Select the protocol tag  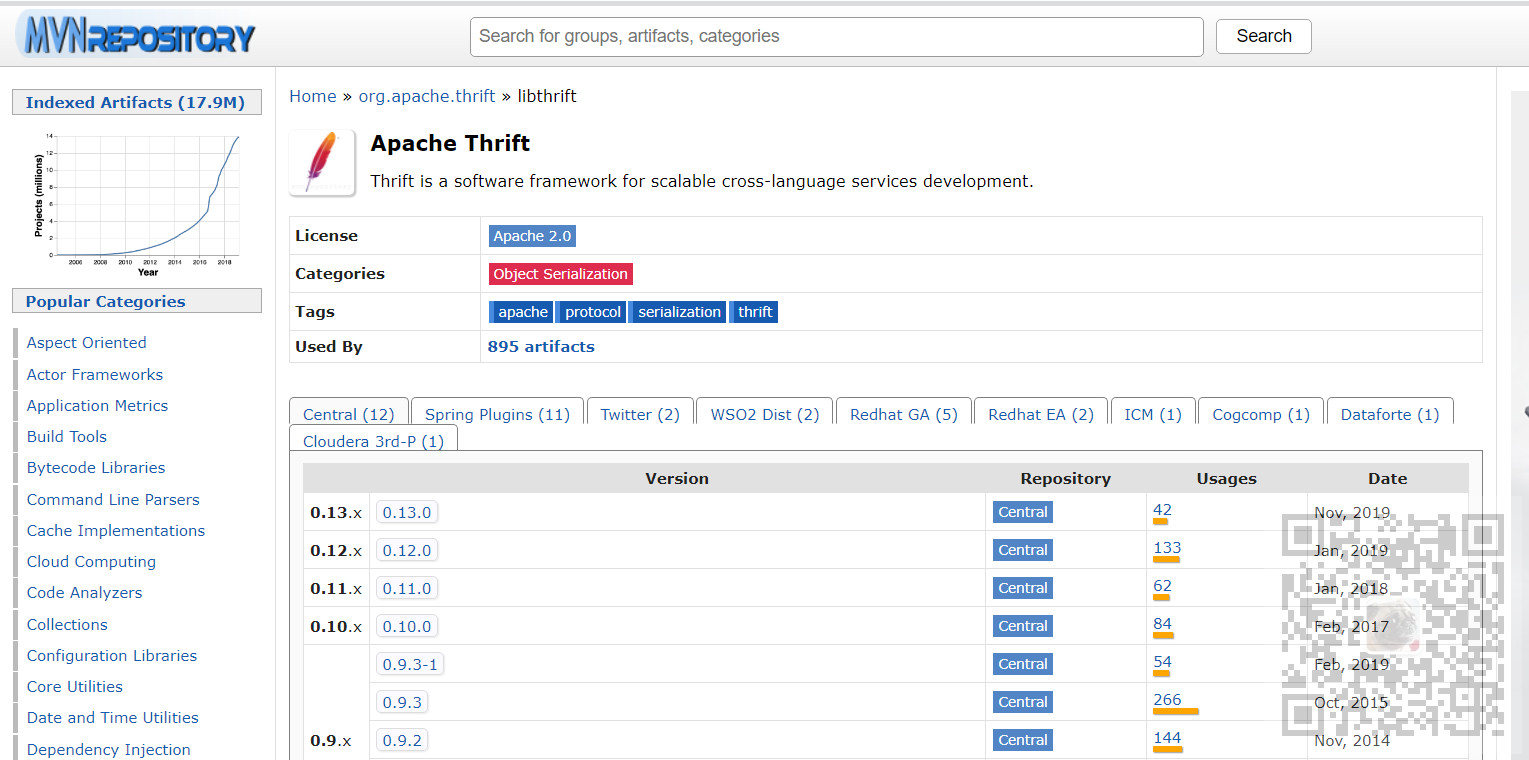click(x=591, y=312)
